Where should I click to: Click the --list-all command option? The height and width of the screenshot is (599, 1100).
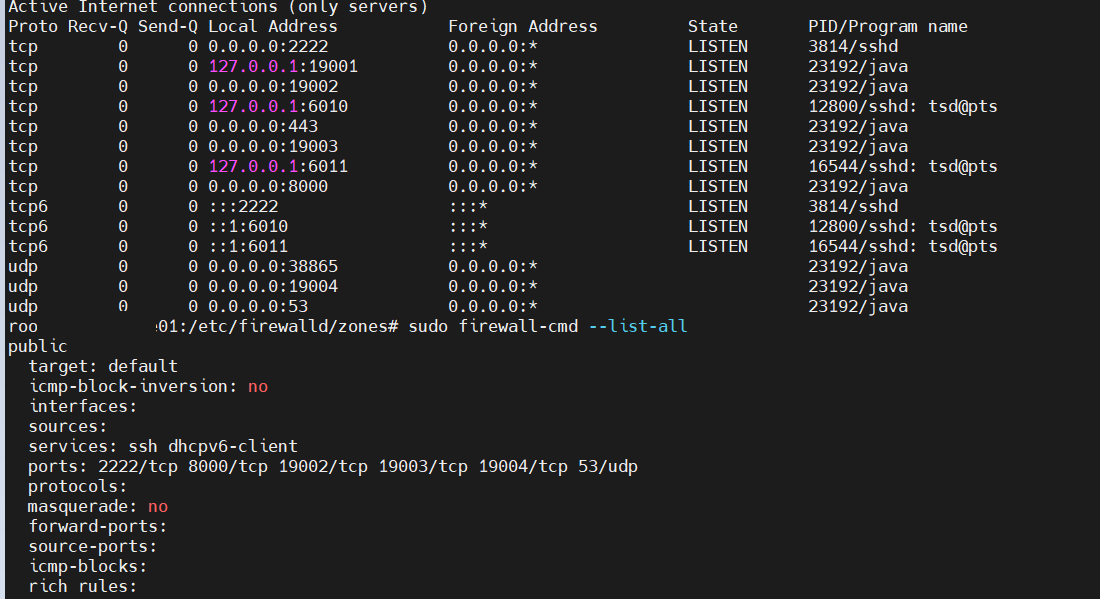[638, 327]
